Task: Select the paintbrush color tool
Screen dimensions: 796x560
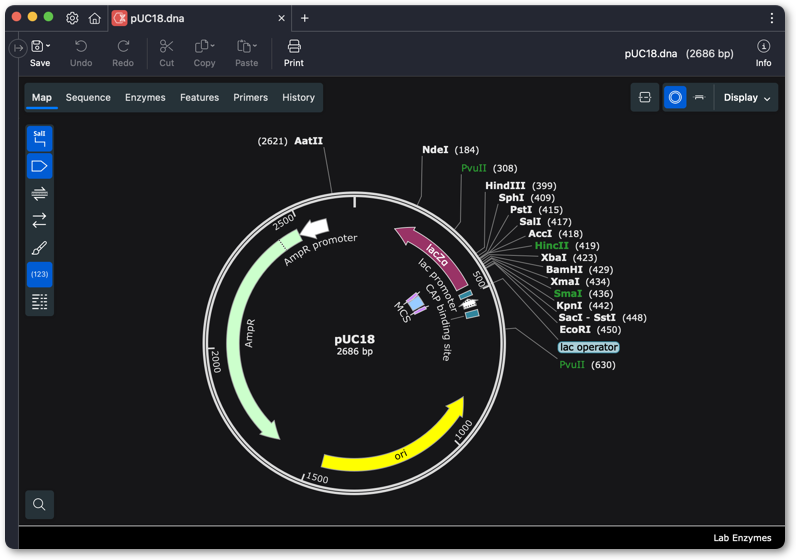Action: [x=39, y=248]
